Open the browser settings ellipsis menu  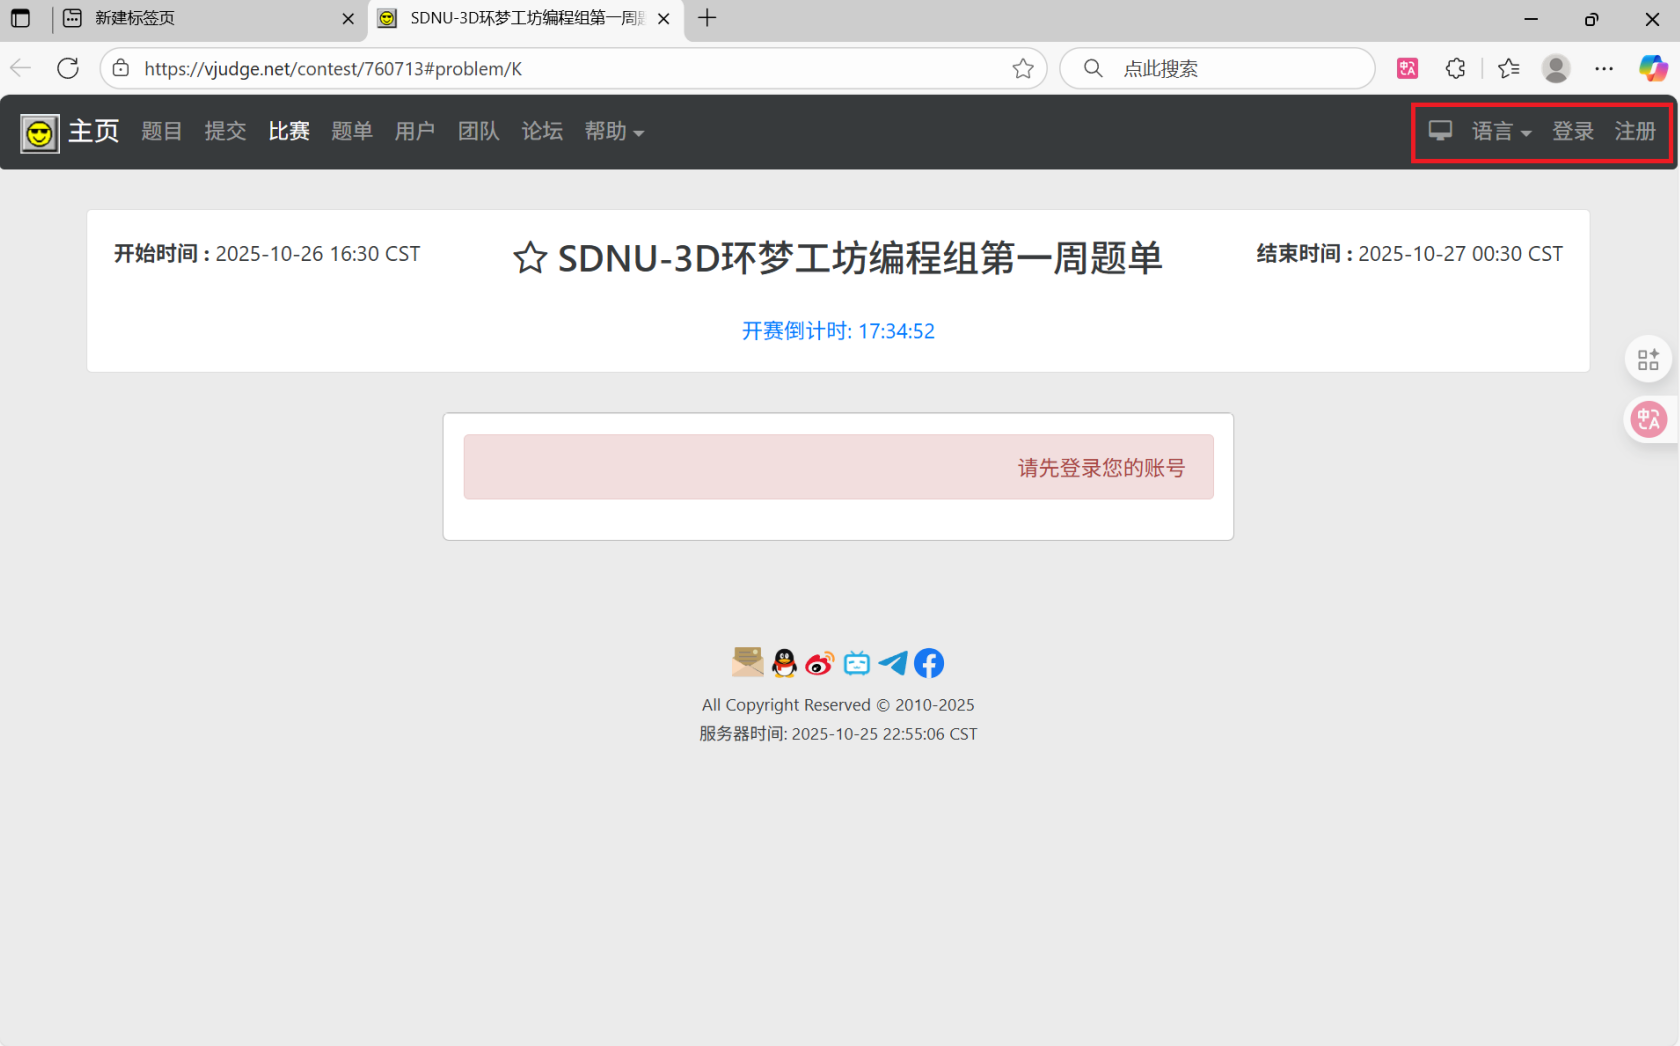click(x=1604, y=68)
